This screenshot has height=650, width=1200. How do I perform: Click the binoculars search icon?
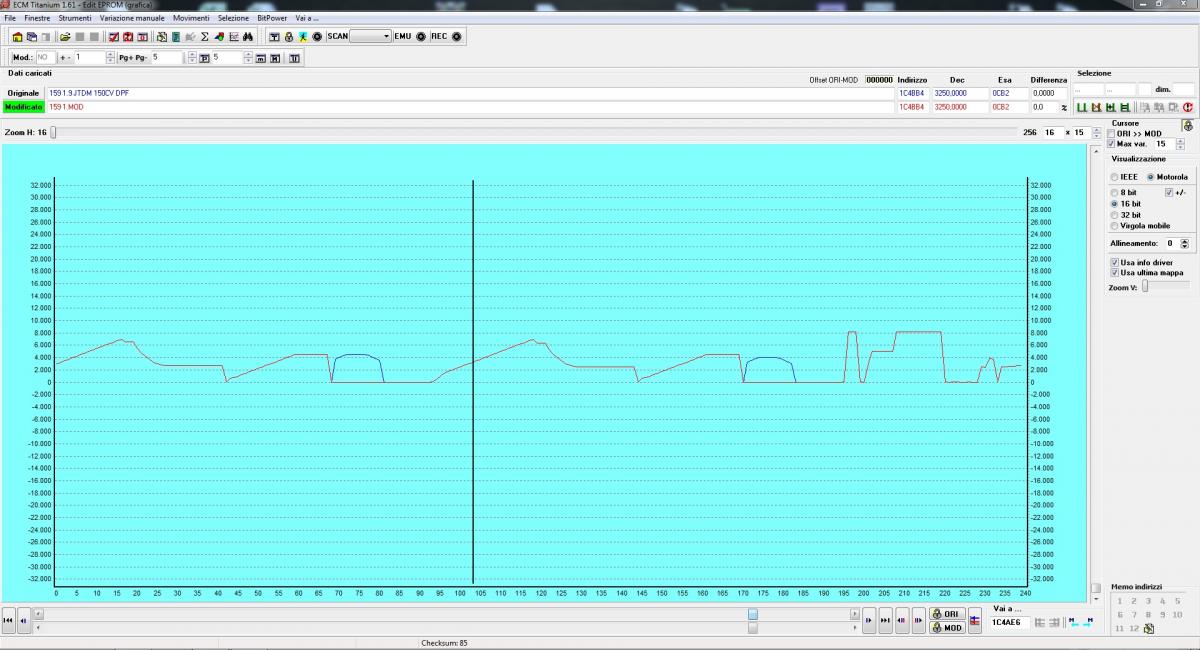point(247,37)
